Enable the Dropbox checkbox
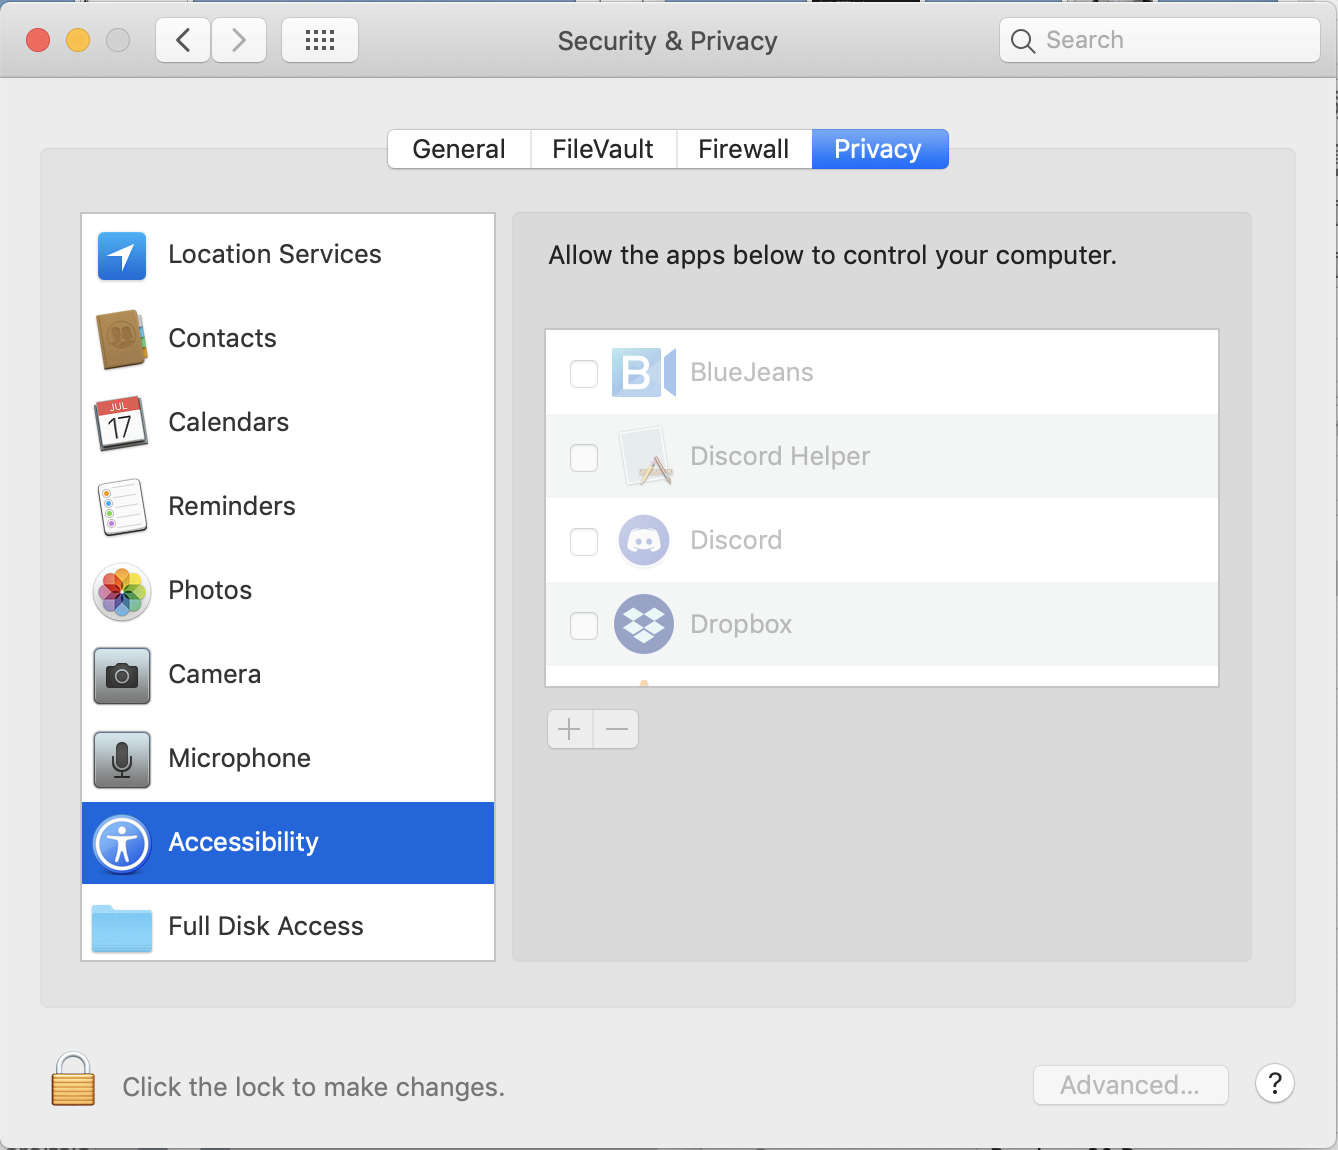 (x=584, y=626)
